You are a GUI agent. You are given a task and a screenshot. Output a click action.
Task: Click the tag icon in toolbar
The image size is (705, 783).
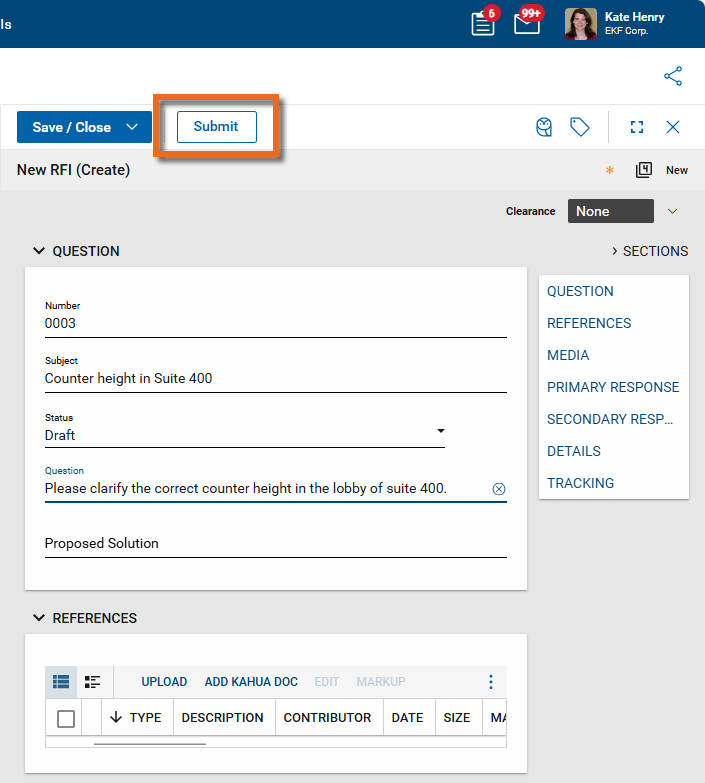click(580, 127)
